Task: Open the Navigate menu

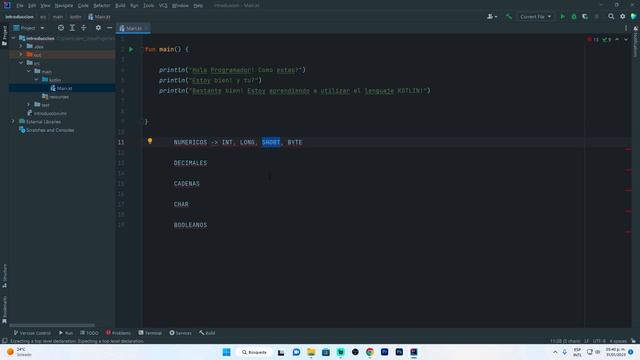Action: [x=64, y=6]
